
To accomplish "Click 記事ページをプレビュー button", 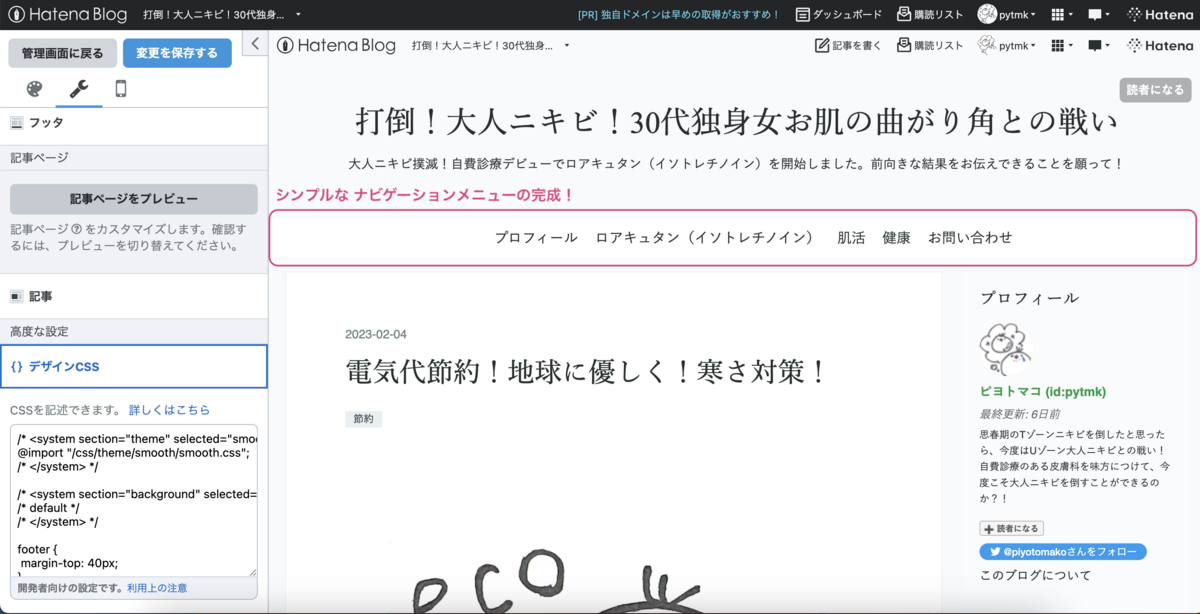I will 133,199.
